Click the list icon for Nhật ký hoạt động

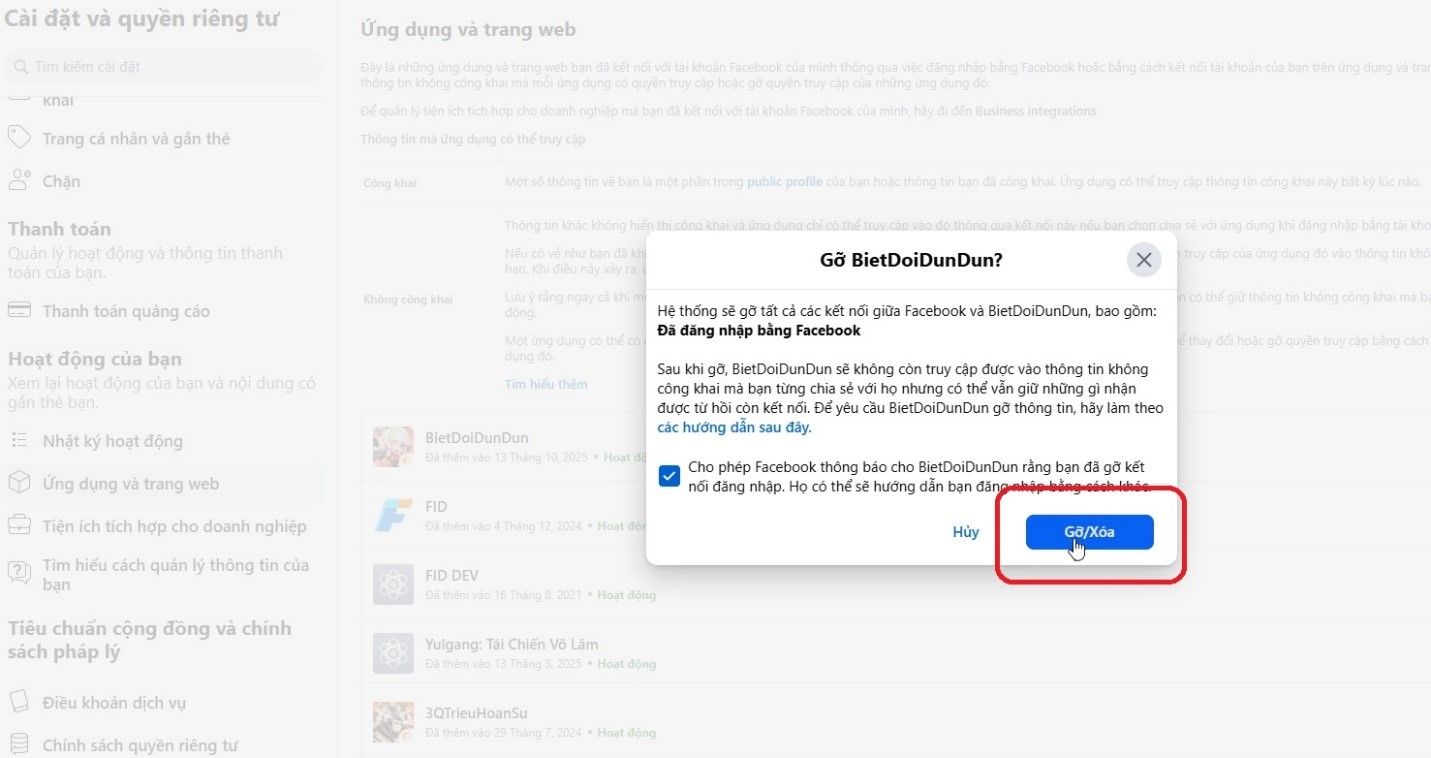[x=19, y=441]
